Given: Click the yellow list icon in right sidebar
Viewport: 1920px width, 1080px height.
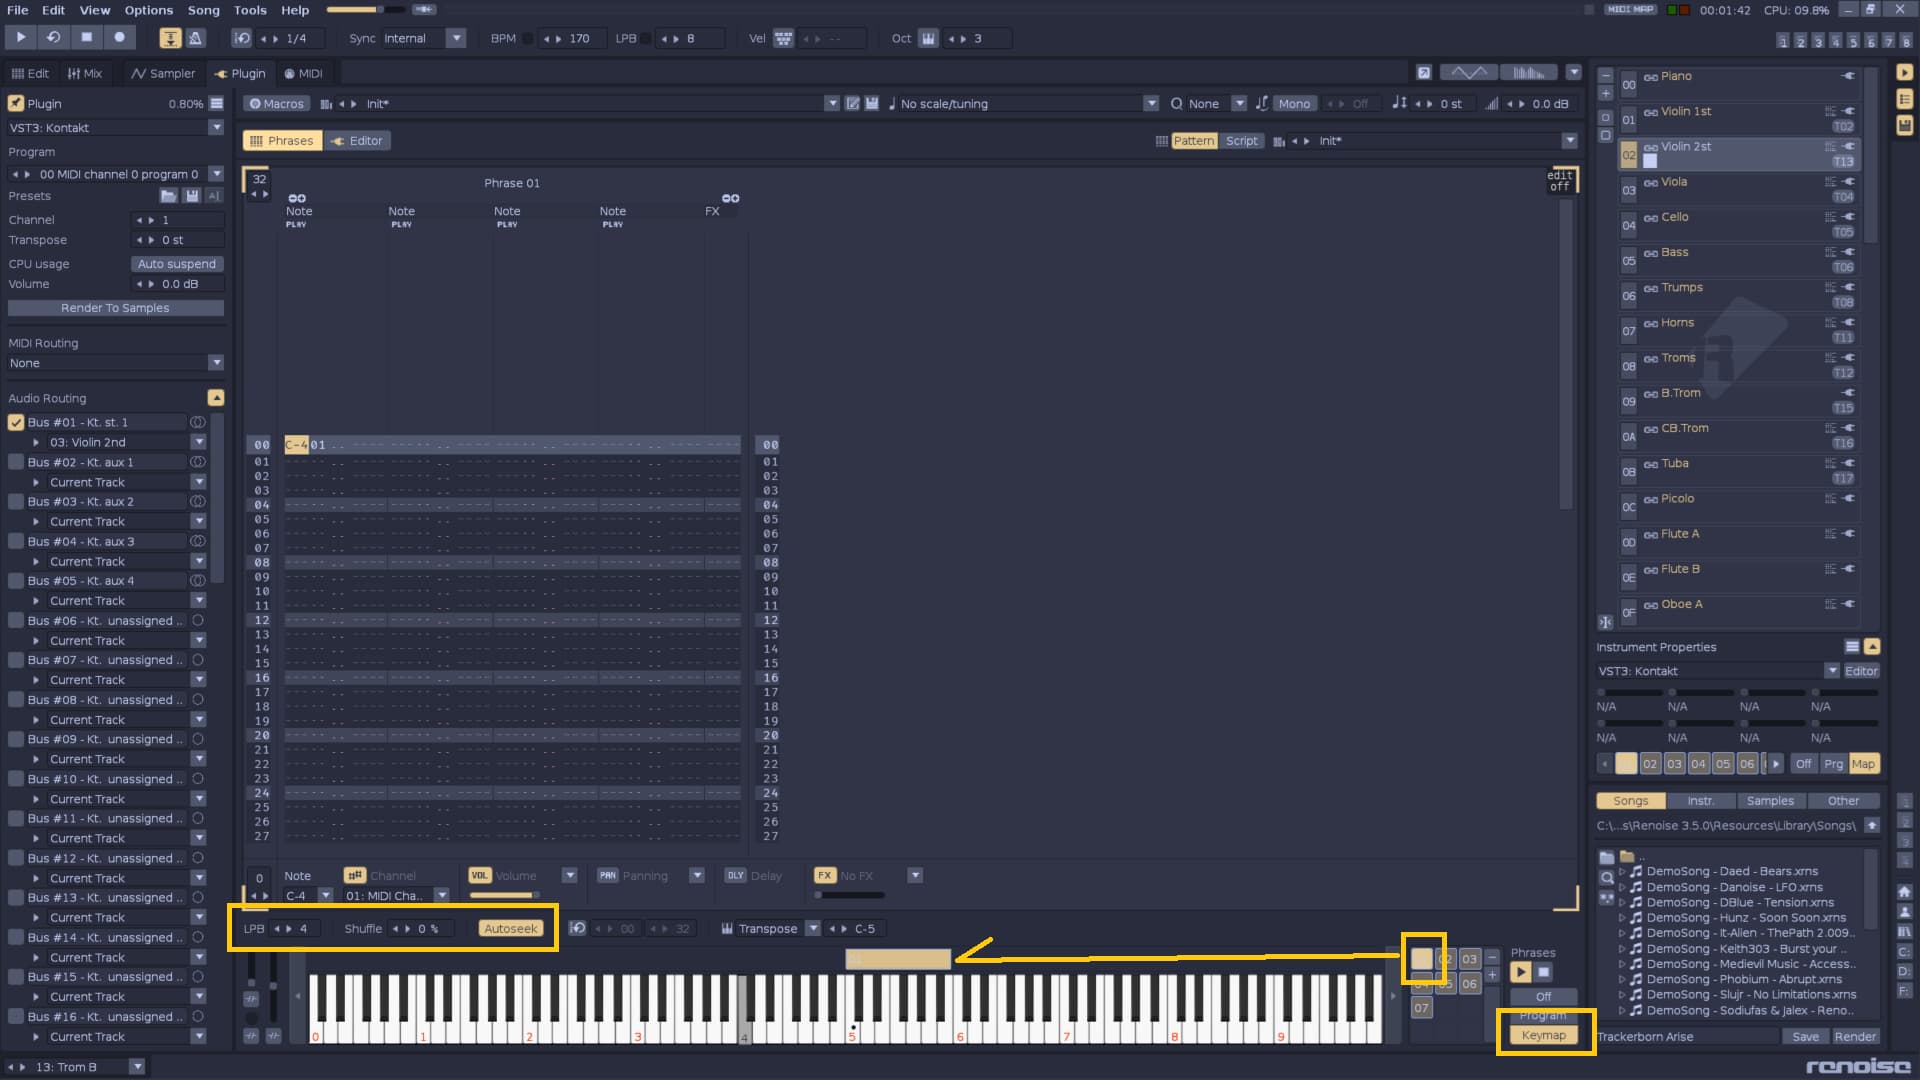Looking at the screenshot, I should [x=1904, y=99].
